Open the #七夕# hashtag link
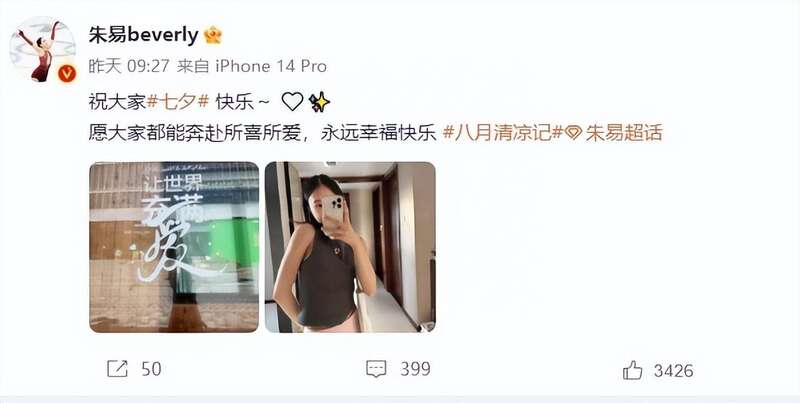This screenshot has height=403, width=800. click(178, 103)
